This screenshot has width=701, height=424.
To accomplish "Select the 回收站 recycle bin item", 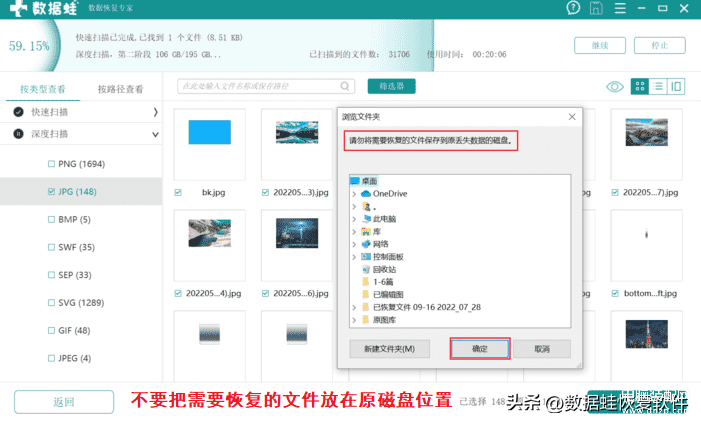I will (x=379, y=269).
